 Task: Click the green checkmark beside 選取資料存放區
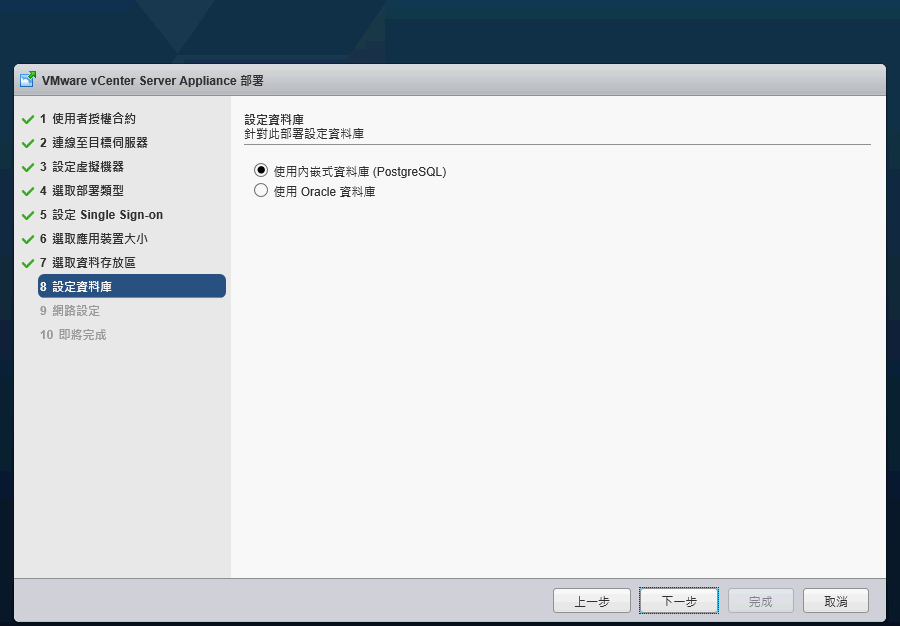tap(28, 263)
